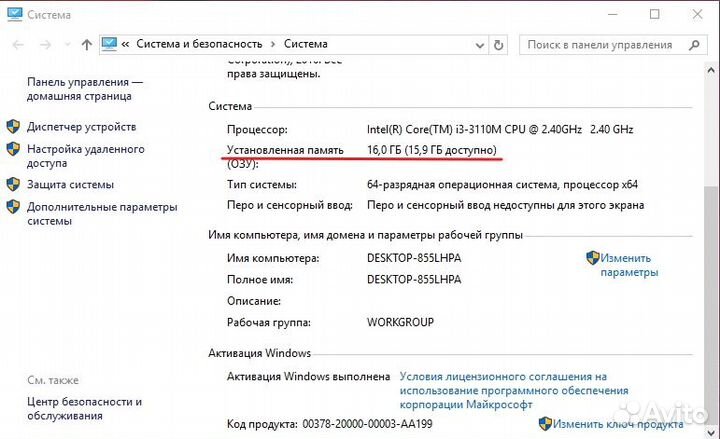This screenshot has height=439, width=720.
Task: Click the 'Рабочая группа:' label
Action: [269, 322]
